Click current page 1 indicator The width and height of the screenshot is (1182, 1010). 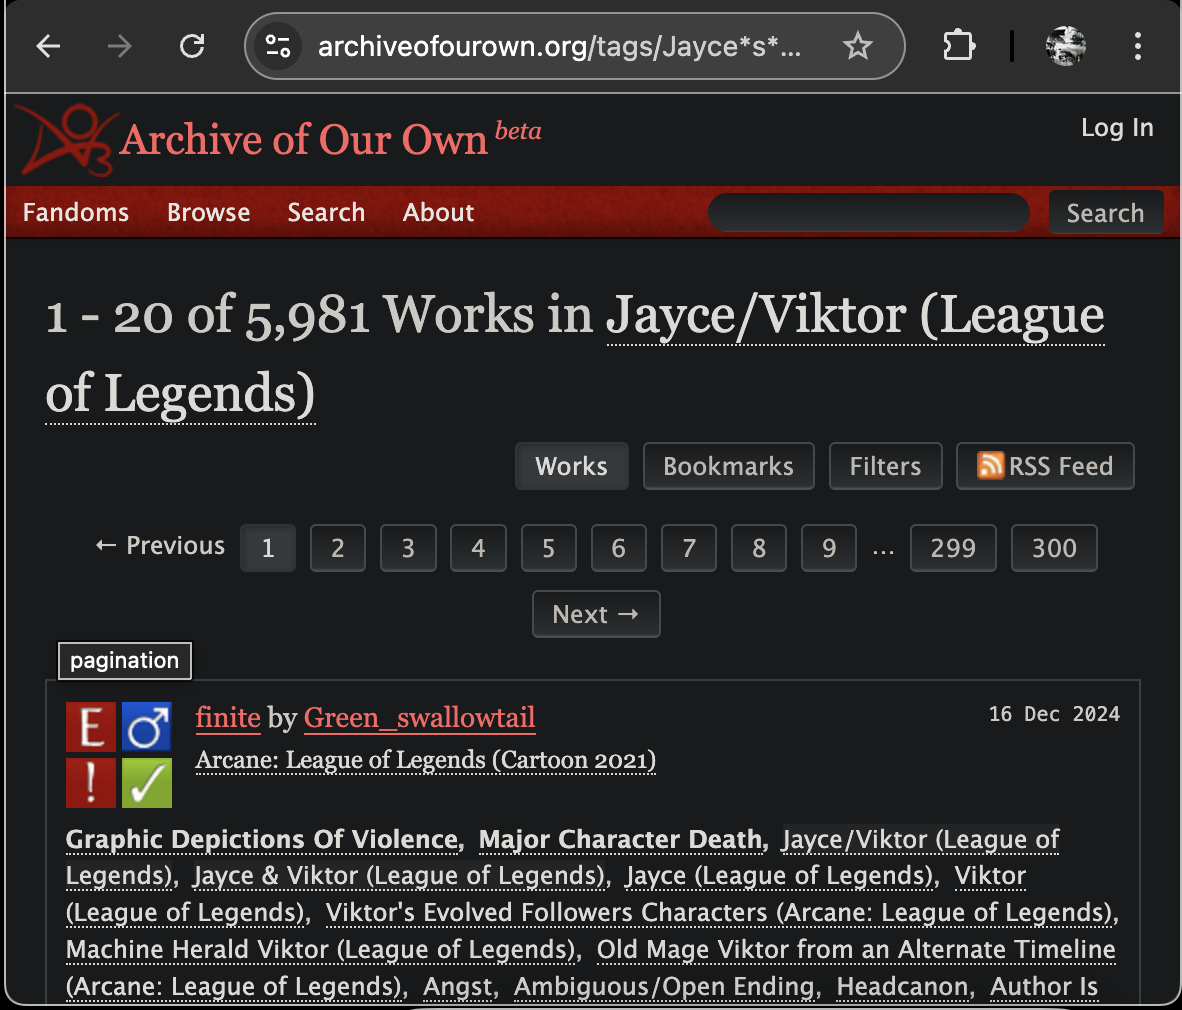(x=268, y=548)
